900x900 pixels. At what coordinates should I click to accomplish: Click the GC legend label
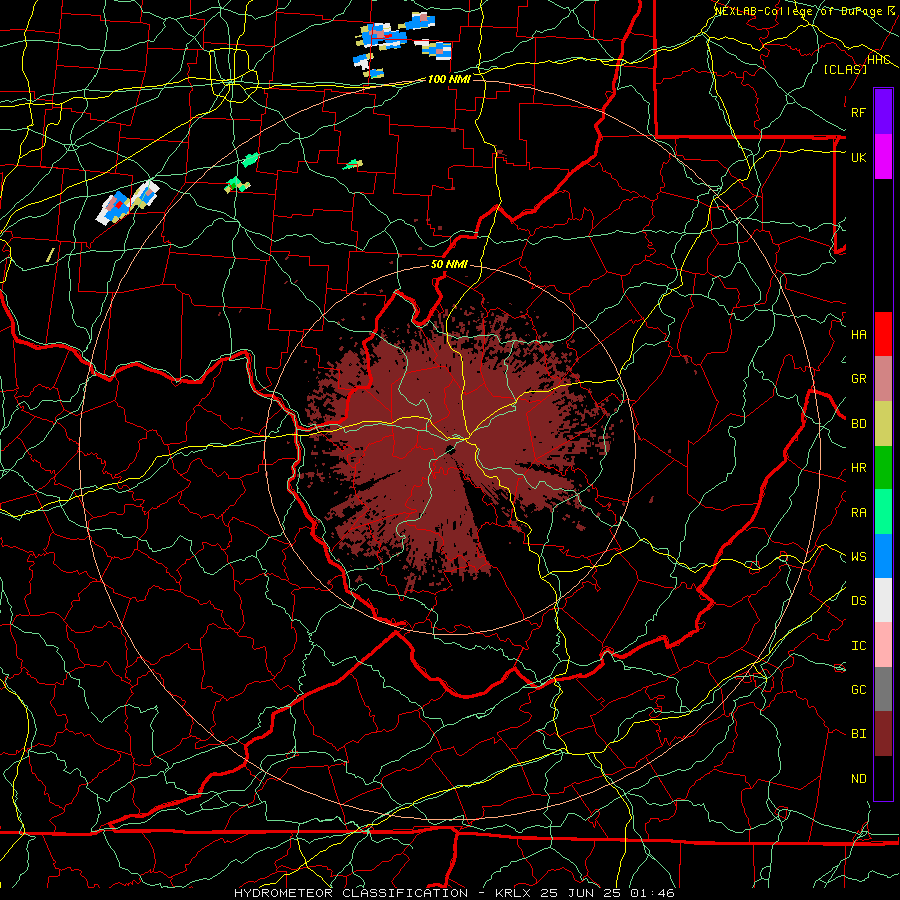pyautogui.click(x=858, y=690)
